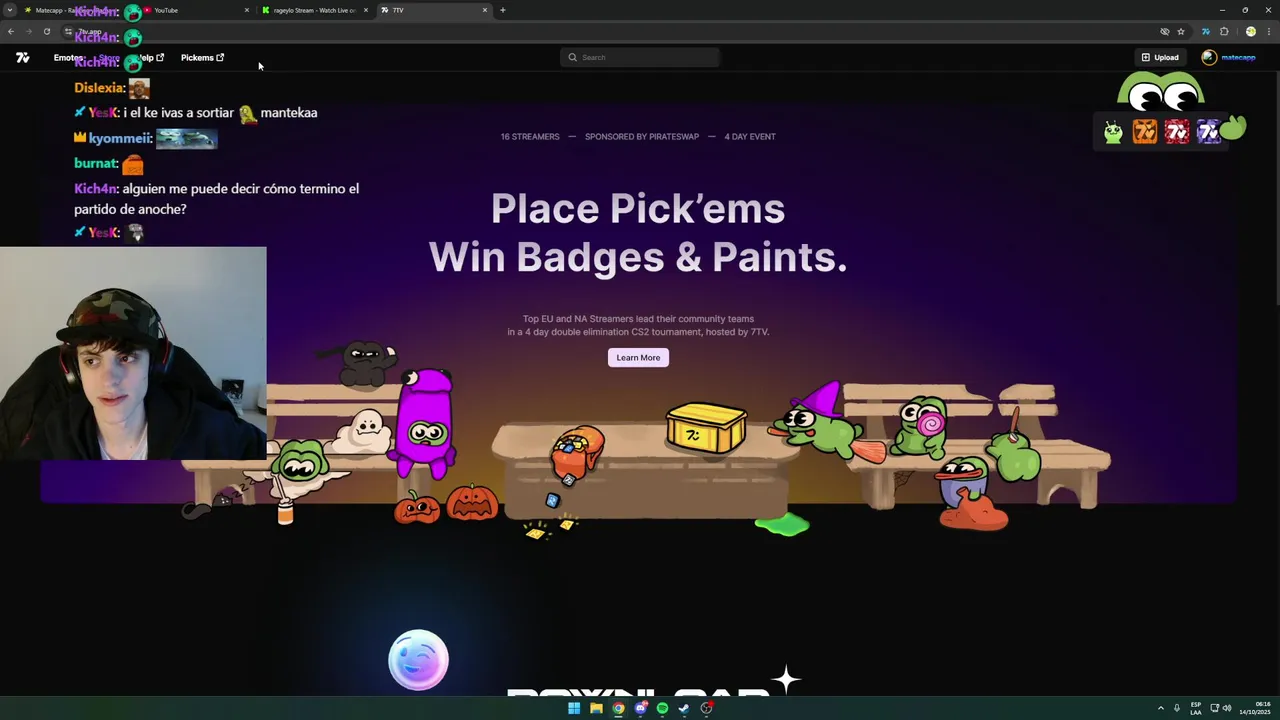This screenshot has height=720, width=1280.
Task: Bookmark this page with the star
Action: tap(1181, 31)
